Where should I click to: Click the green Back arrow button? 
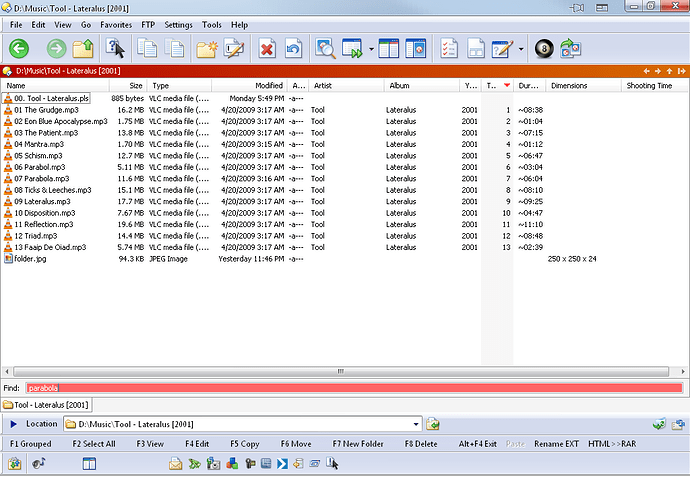point(19,48)
